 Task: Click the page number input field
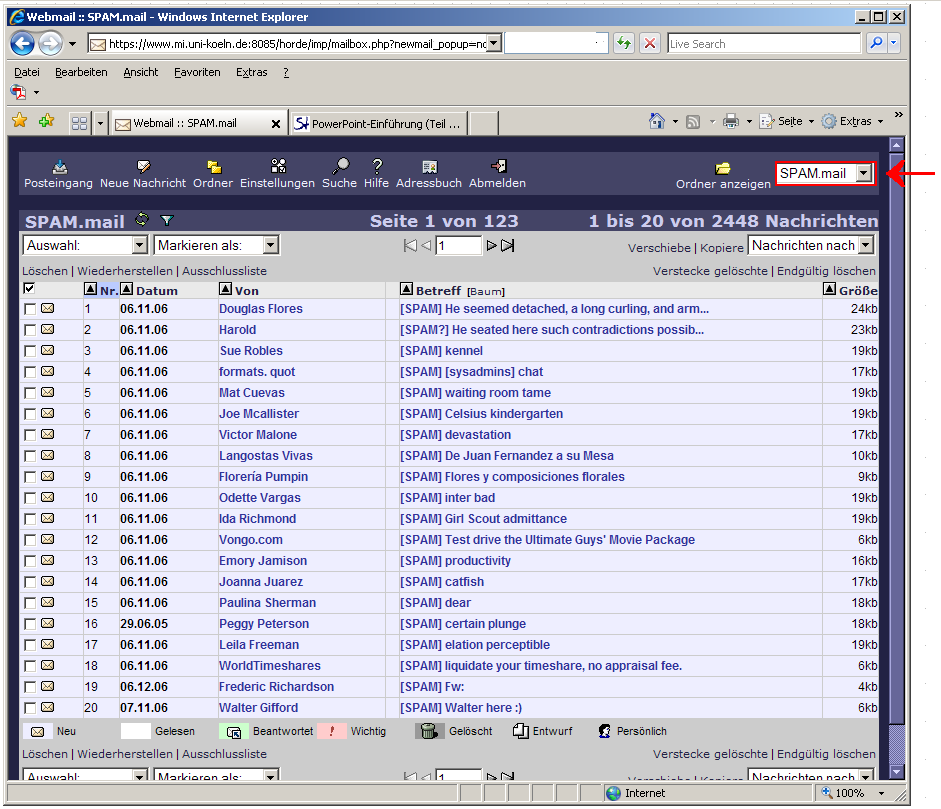(458, 246)
